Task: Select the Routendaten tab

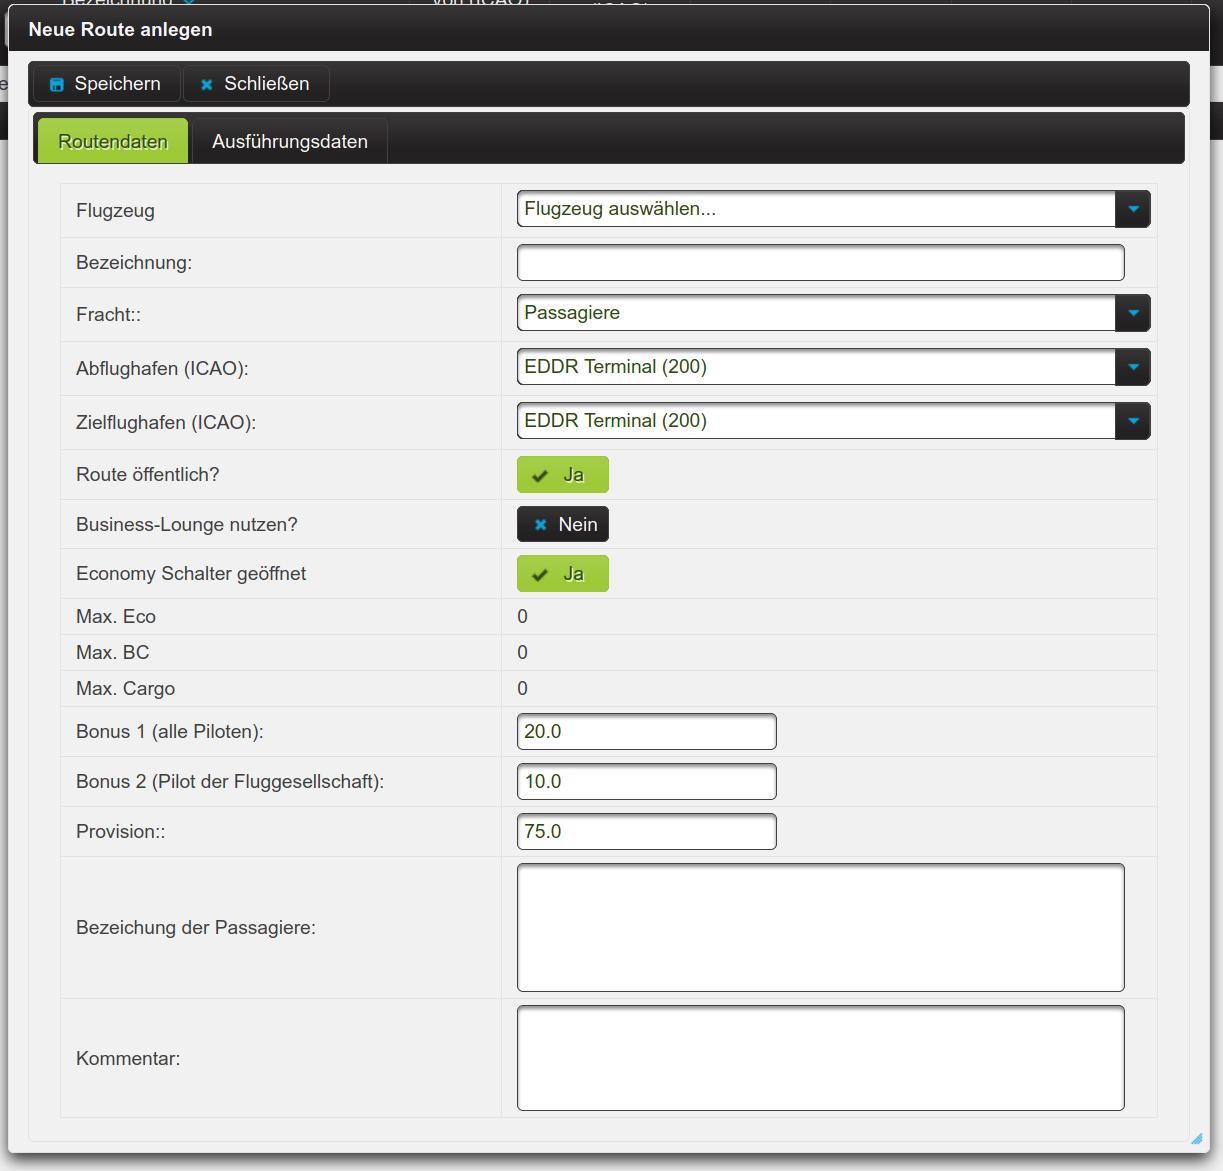Action: [113, 142]
